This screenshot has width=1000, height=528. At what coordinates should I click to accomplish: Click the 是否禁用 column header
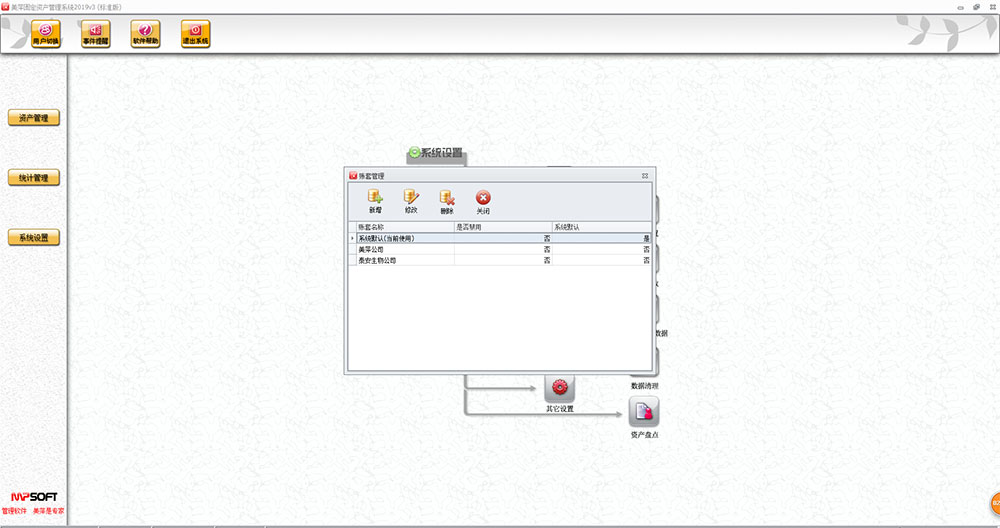[x=502, y=227]
